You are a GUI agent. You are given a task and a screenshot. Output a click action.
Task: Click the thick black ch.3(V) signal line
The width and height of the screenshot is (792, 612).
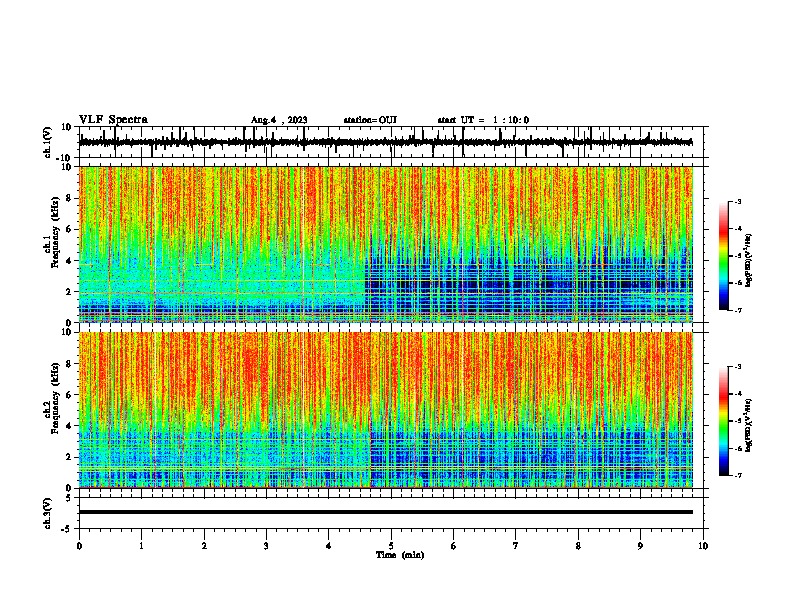pos(386,512)
